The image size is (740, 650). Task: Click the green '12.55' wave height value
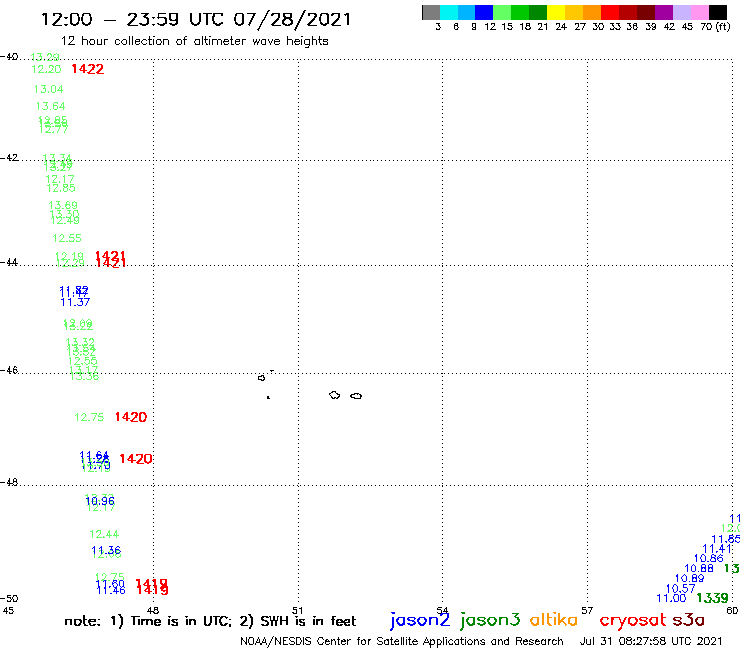coord(67,238)
